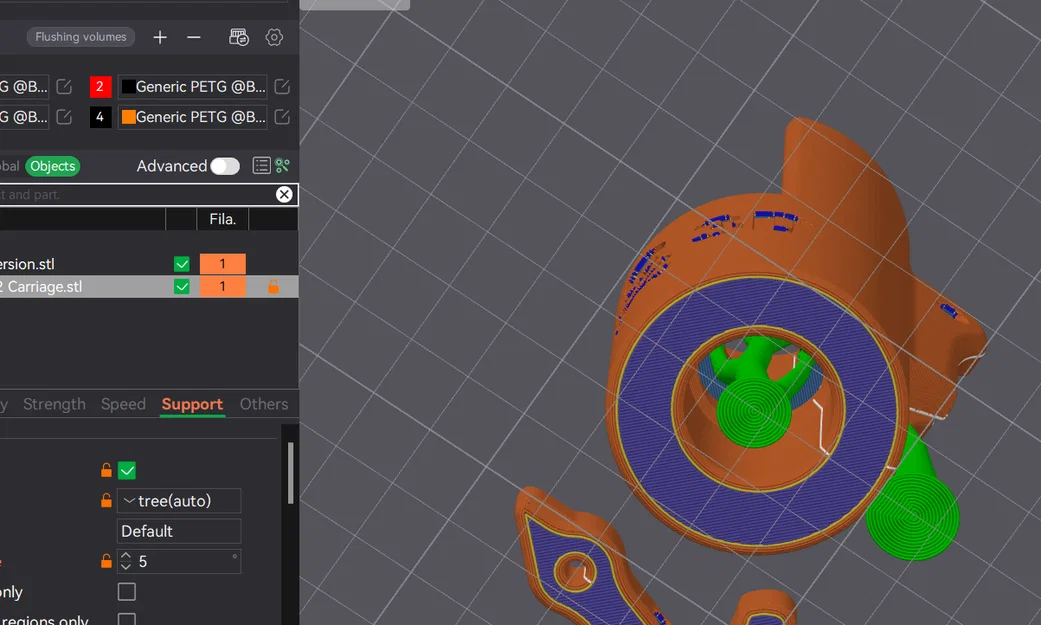The image size is (1041, 625).
Task: Uncheck printable box for ersion.stl
Action: pos(182,264)
